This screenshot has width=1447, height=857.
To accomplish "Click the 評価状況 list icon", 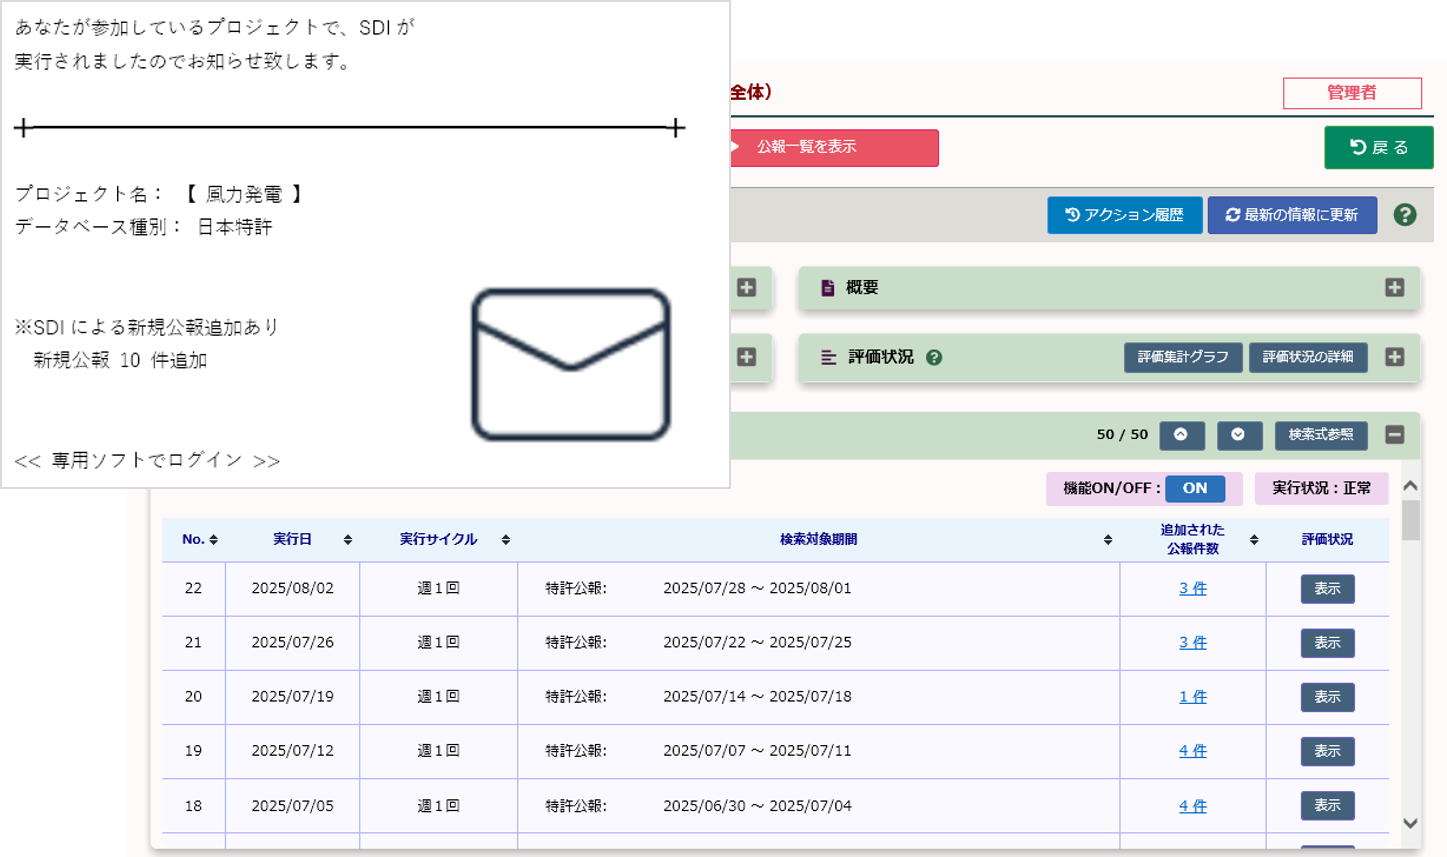I will point(829,357).
